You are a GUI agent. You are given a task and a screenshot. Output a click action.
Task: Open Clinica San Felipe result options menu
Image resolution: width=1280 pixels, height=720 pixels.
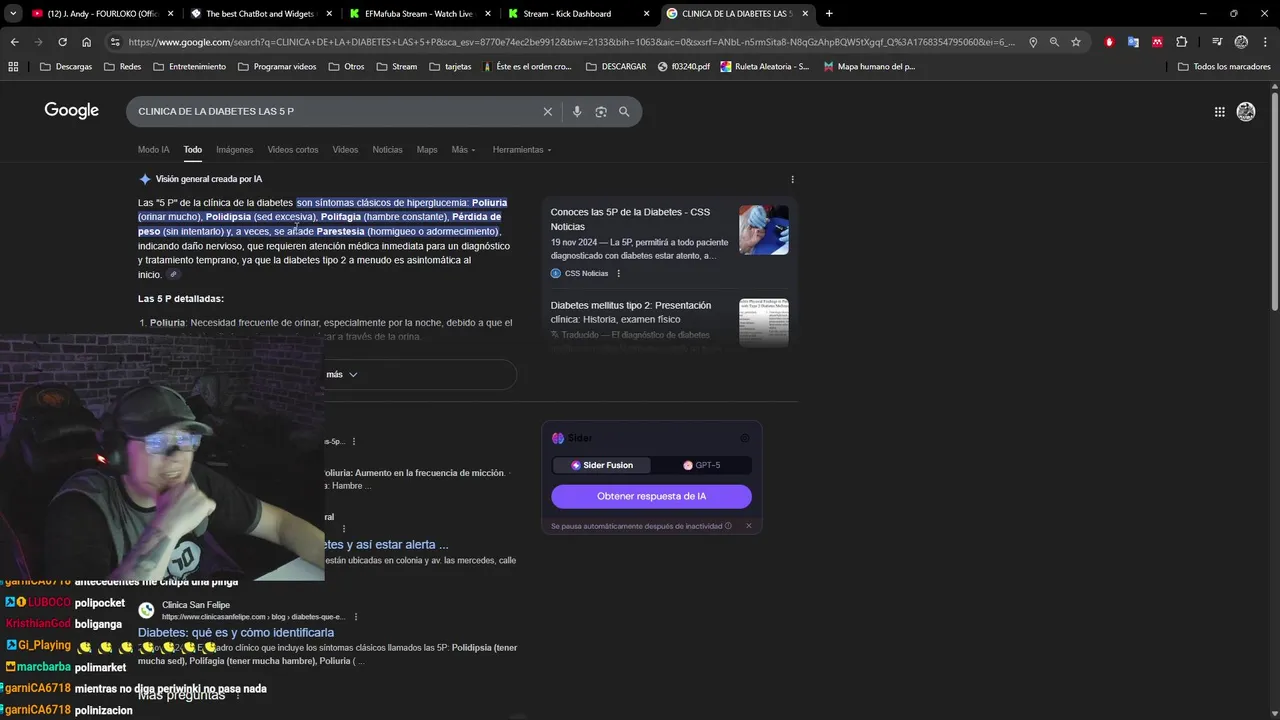coord(356,617)
